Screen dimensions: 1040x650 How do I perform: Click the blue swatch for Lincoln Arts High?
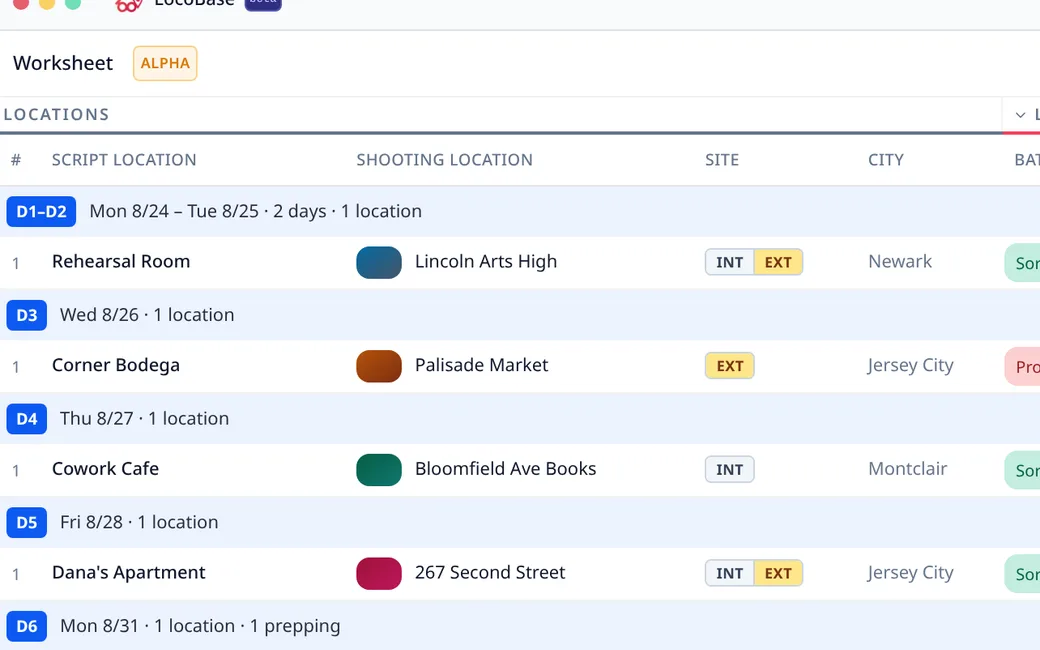[x=379, y=262]
